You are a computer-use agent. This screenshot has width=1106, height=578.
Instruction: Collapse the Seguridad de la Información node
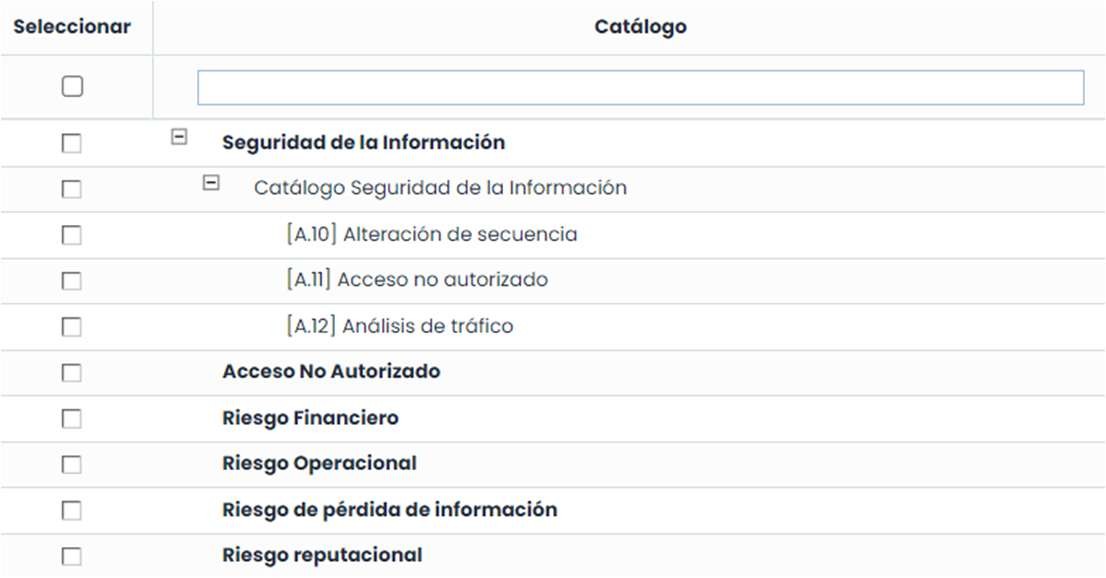coord(179,138)
